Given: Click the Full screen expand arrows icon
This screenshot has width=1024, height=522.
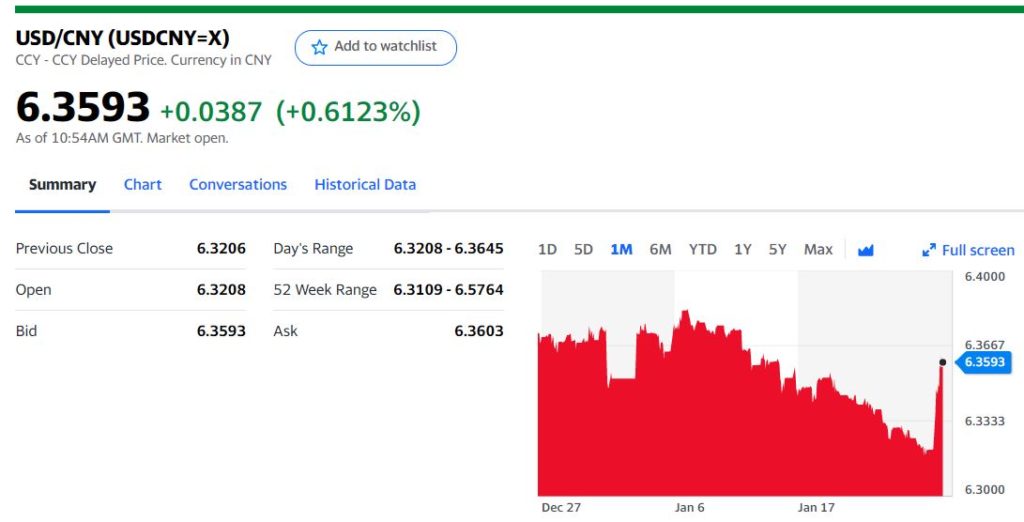Looking at the screenshot, I should coord(929,250).
